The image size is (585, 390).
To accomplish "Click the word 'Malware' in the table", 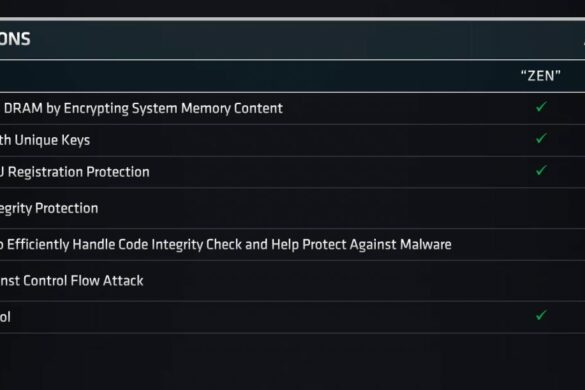I will point(426,244).
